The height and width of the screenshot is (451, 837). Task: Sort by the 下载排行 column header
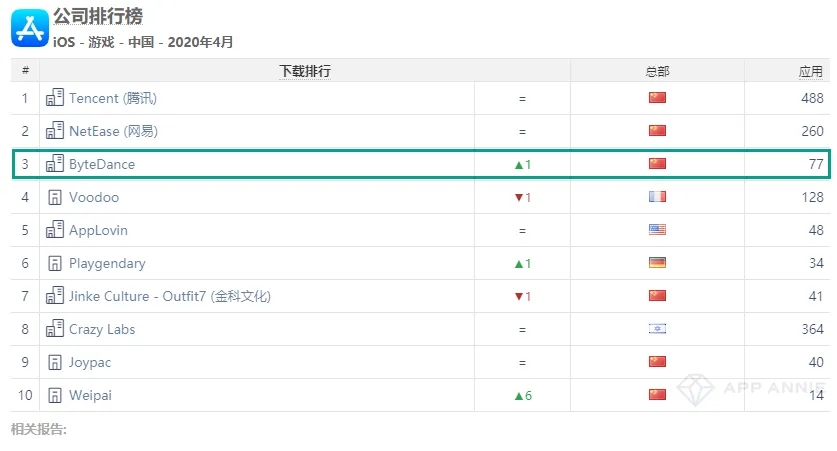305,71
